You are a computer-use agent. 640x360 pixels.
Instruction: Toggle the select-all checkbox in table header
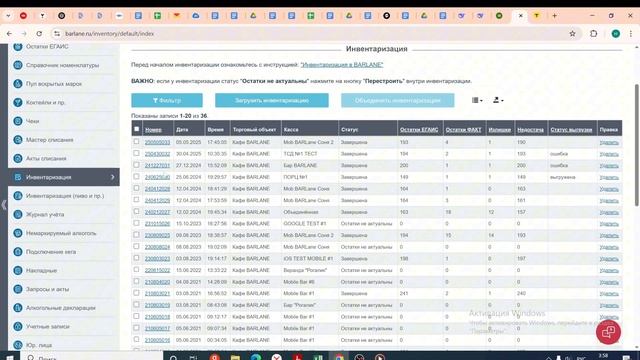136,129
